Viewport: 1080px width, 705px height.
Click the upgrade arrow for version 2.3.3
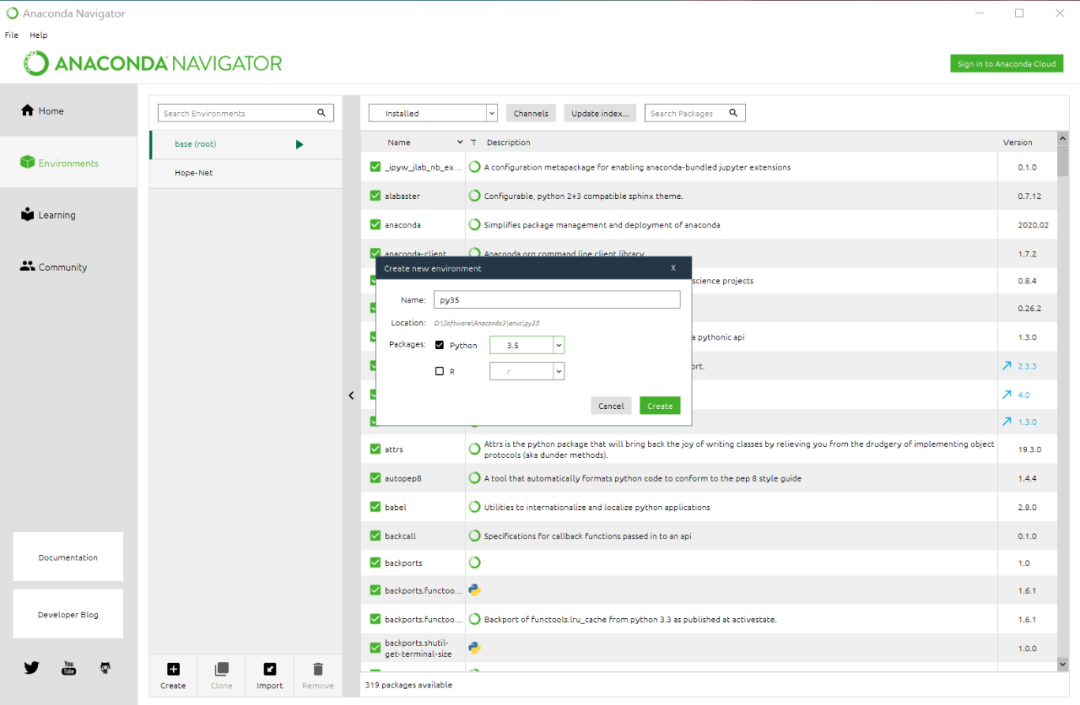1007,366
